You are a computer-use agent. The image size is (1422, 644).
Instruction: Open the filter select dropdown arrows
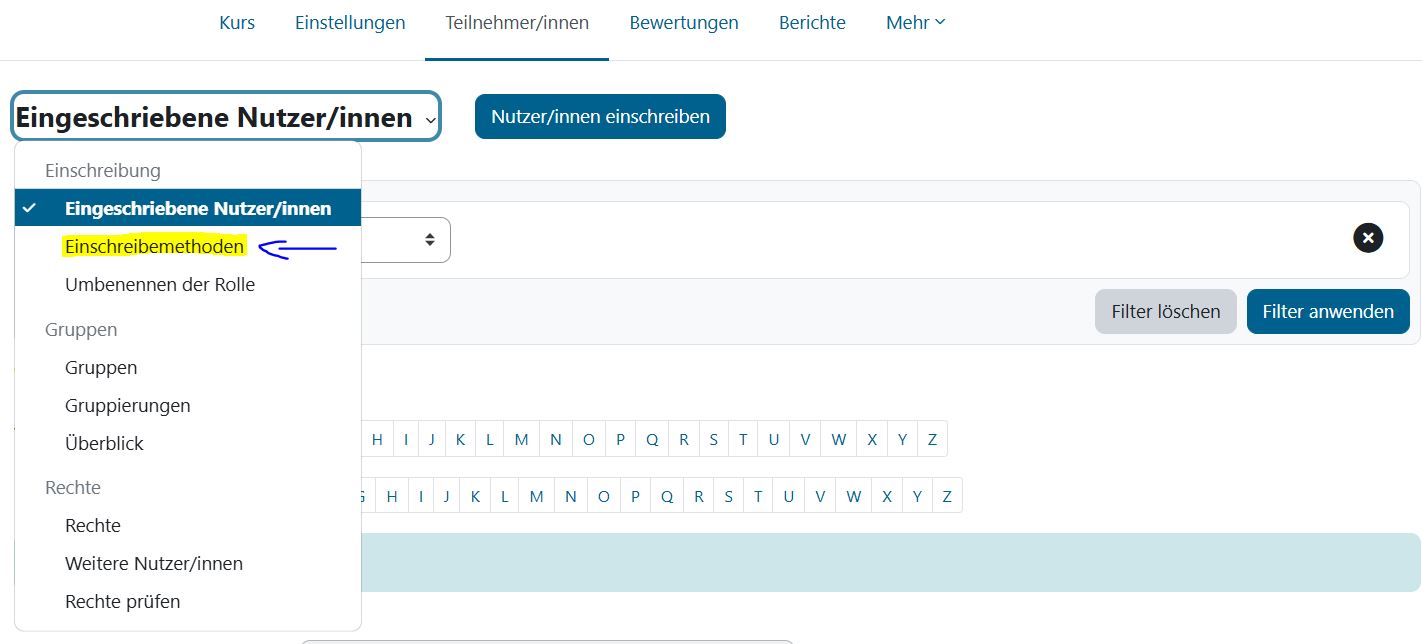pos(430,240)
